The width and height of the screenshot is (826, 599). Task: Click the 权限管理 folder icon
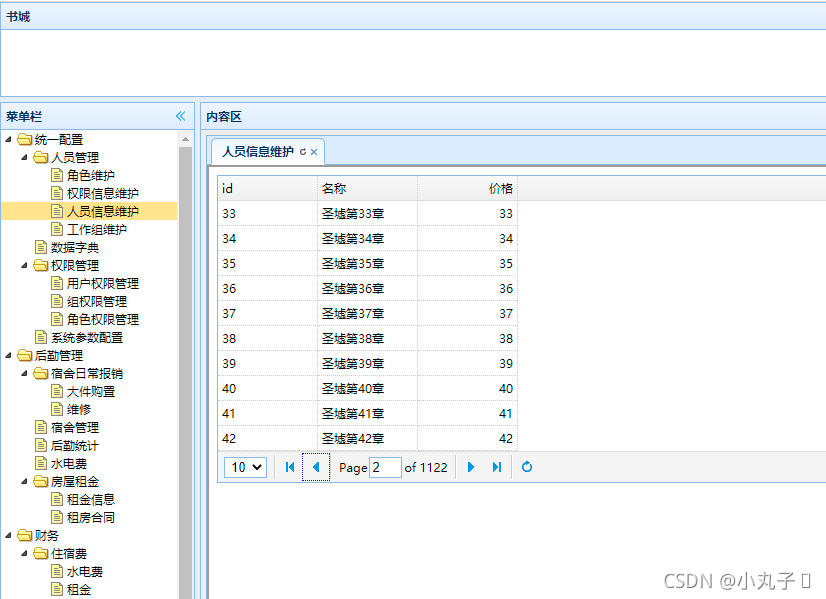point(41,266)
